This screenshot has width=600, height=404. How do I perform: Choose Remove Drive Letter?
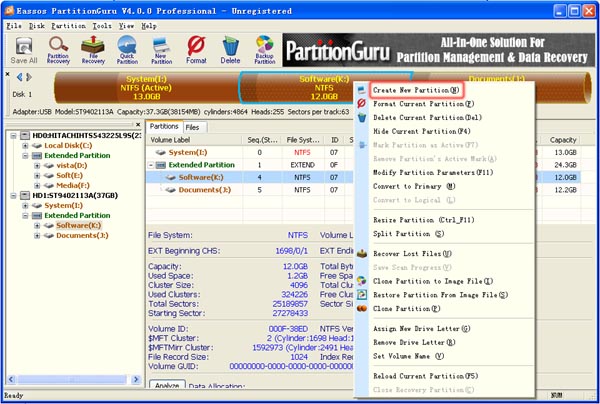click(414, 342)
